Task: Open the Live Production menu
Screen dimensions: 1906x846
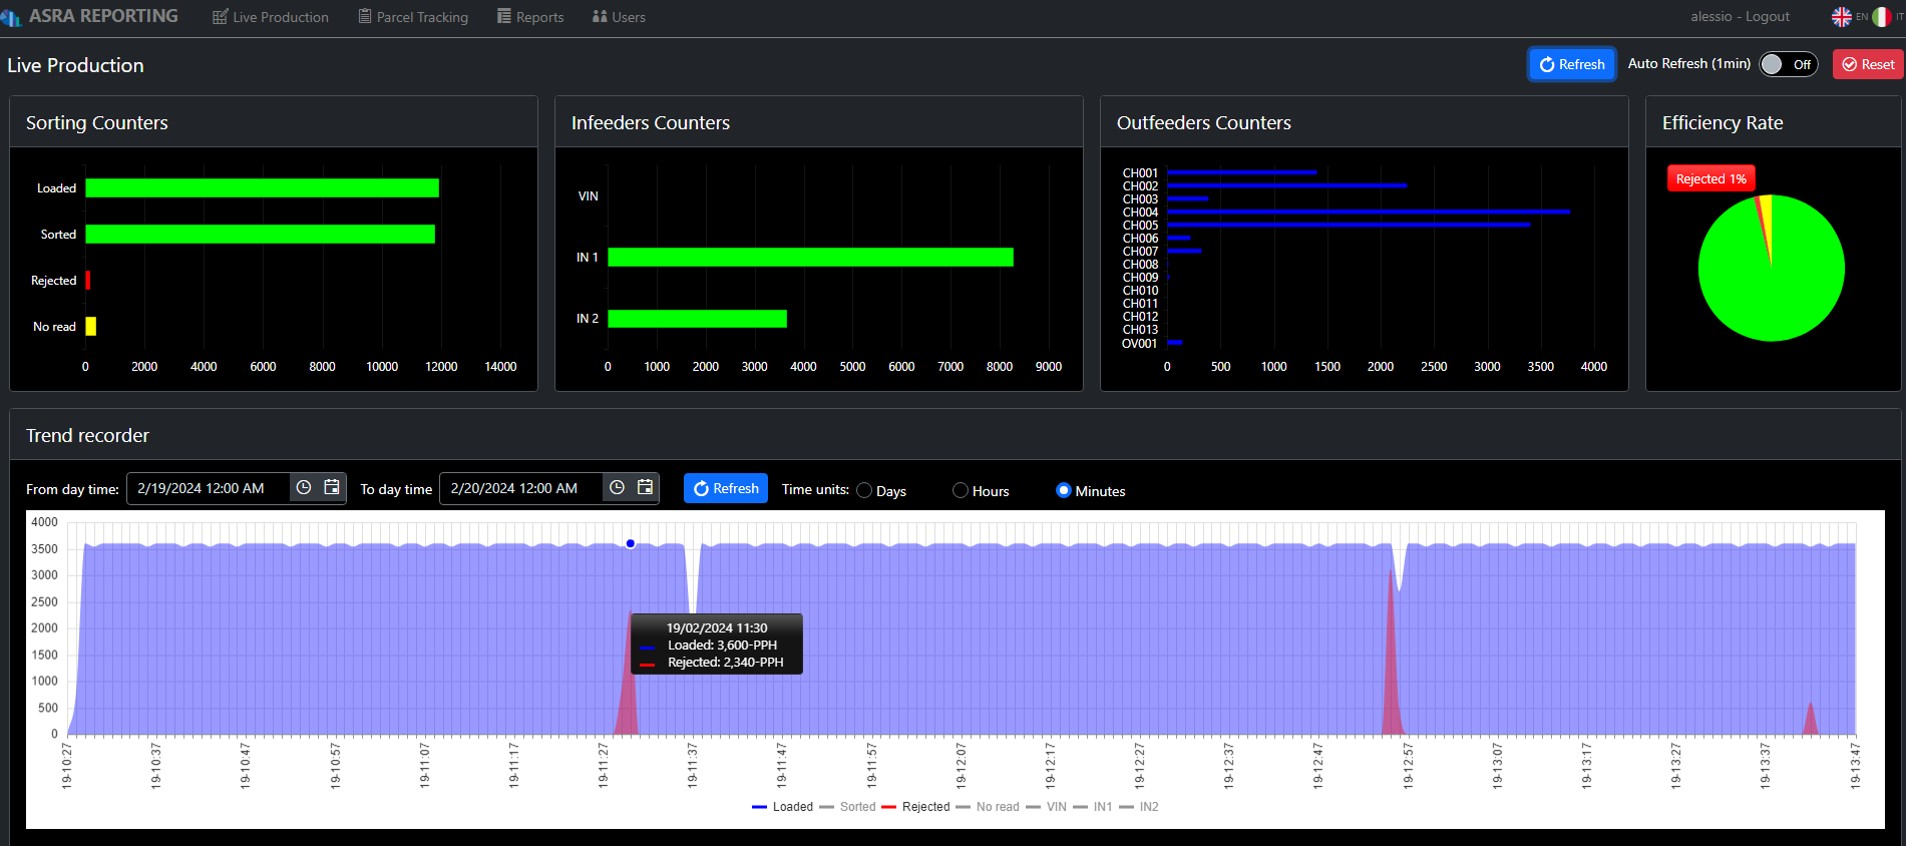Action: [271, 17]
